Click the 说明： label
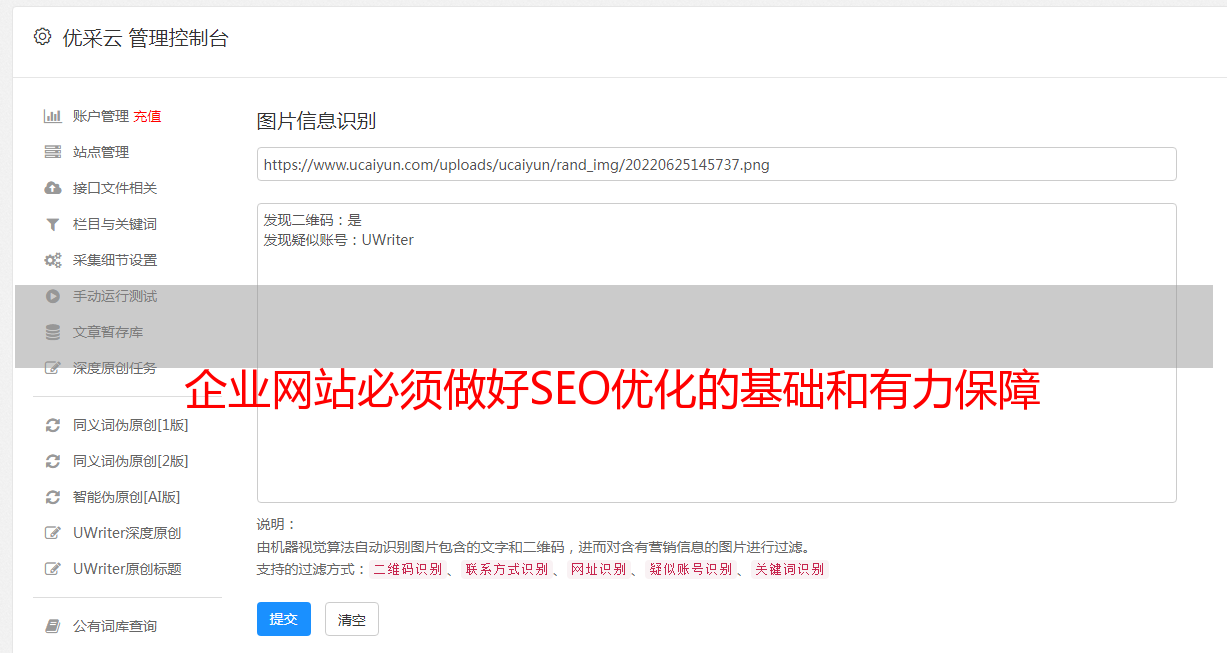1227x653 pixels. [277, 525]
